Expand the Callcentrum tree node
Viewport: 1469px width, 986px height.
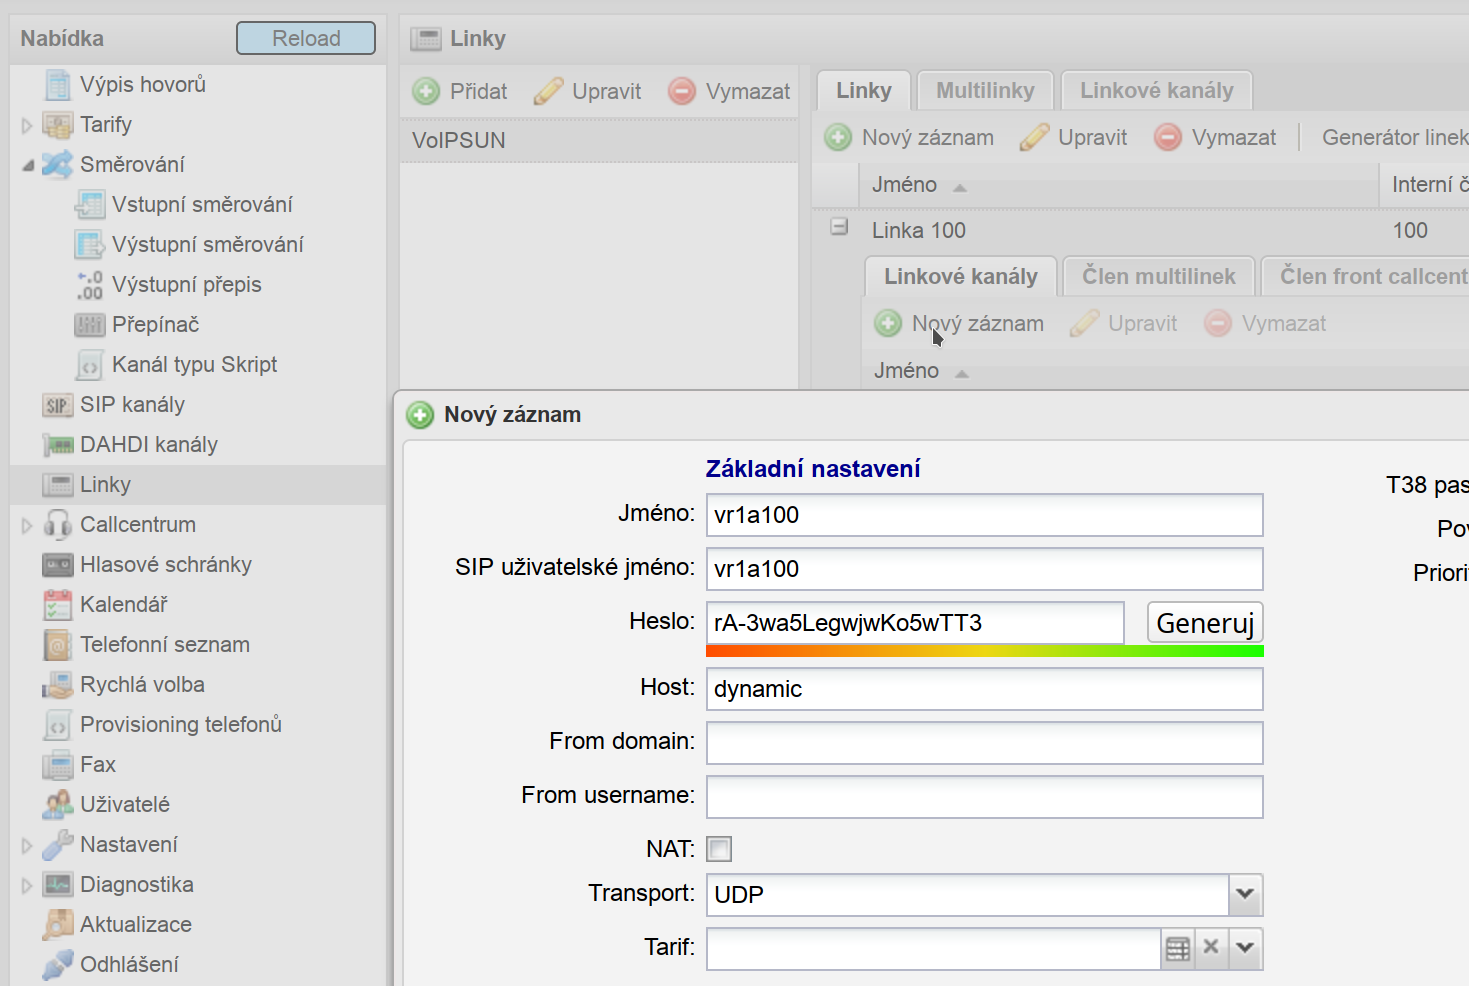pos(27,526)
